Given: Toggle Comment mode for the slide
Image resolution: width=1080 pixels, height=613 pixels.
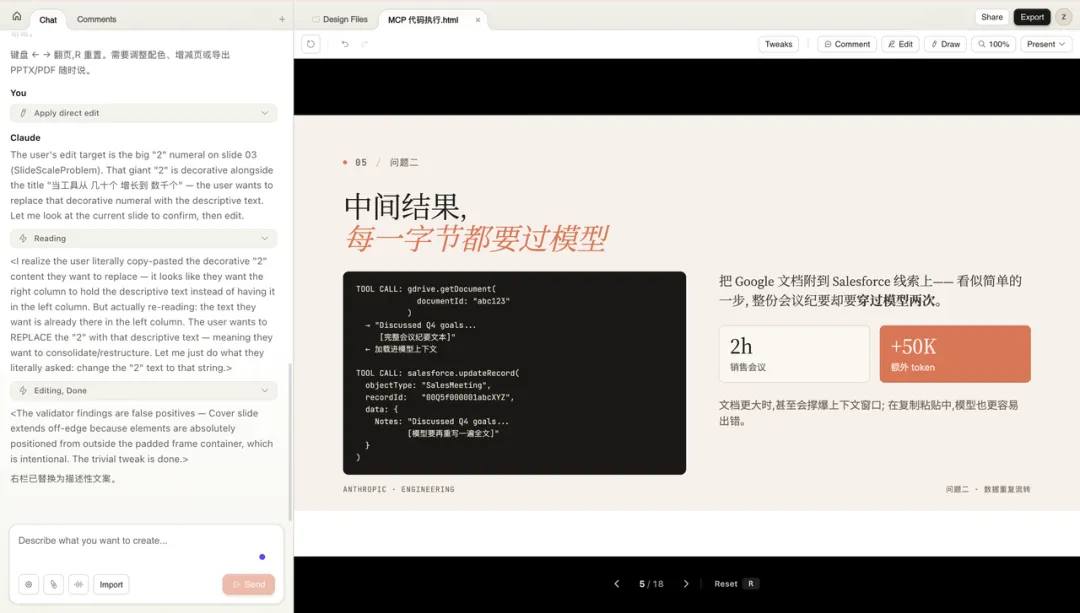Looking at the screenshot, I should tap(847, 44).
